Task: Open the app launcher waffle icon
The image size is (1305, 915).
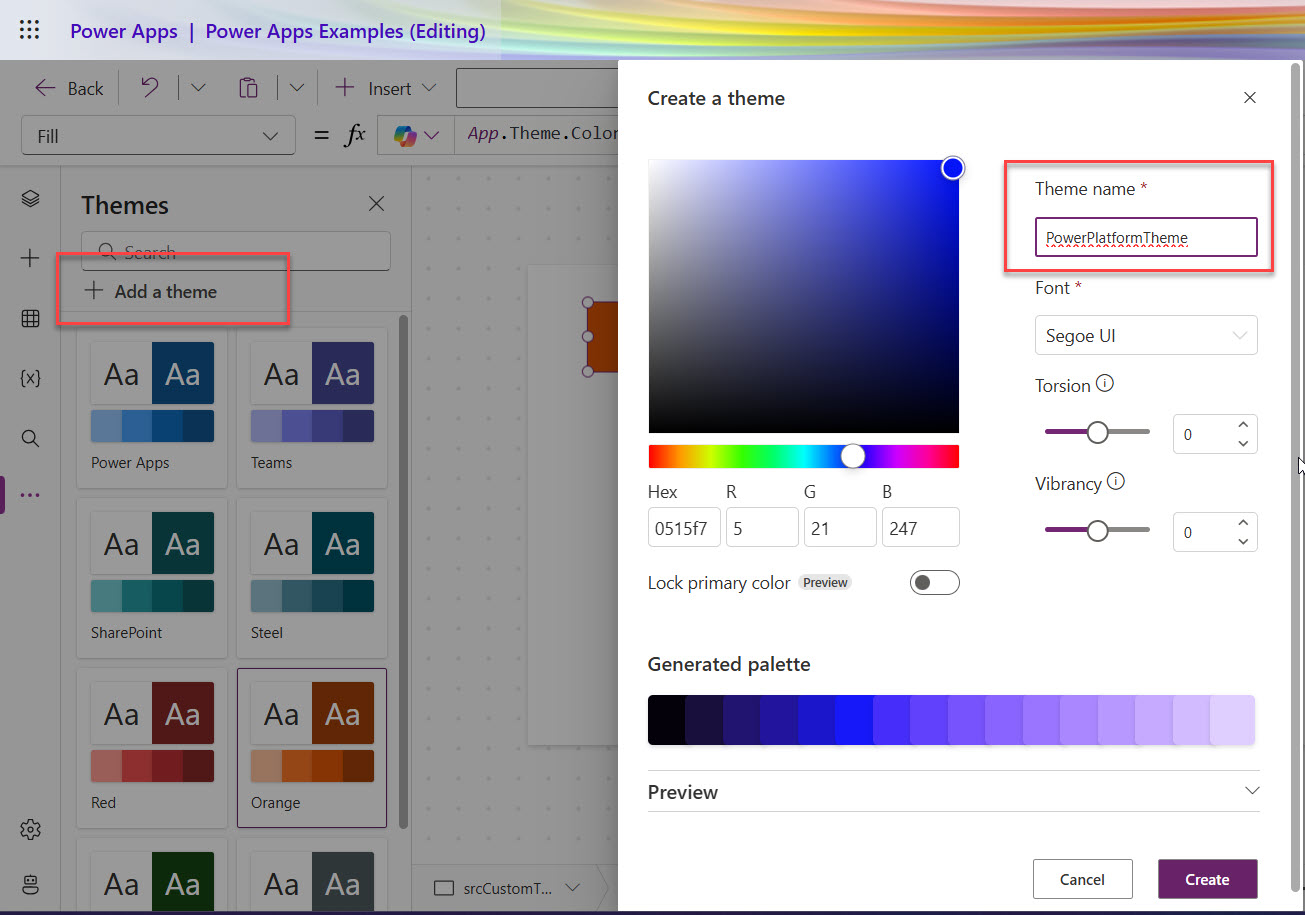Action: 29,30
